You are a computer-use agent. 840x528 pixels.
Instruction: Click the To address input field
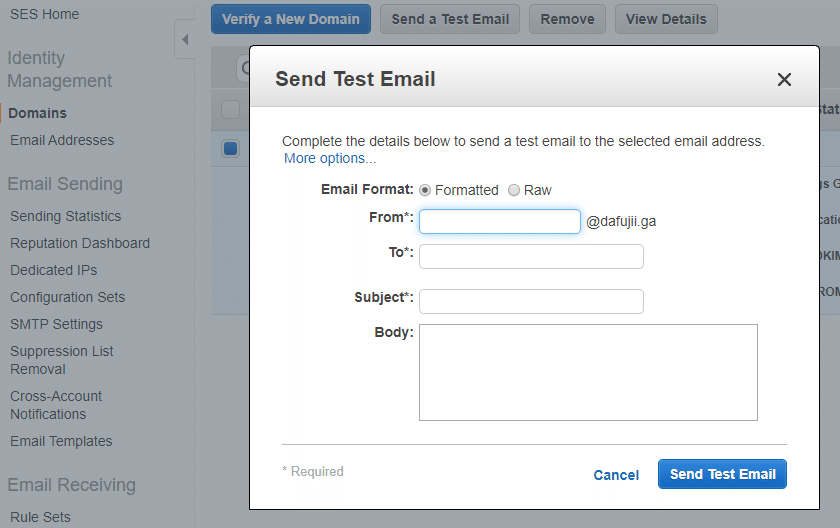531,257
